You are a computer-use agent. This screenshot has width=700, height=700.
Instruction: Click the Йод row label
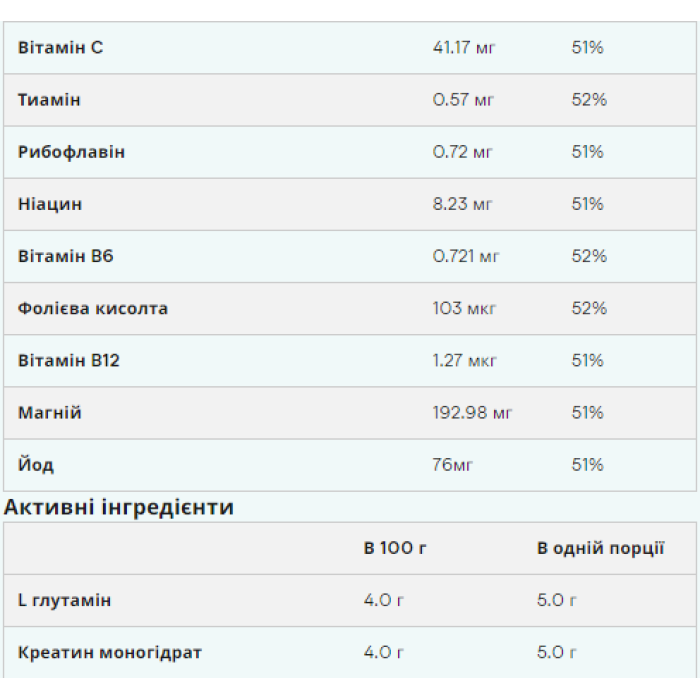click(36, 465)
